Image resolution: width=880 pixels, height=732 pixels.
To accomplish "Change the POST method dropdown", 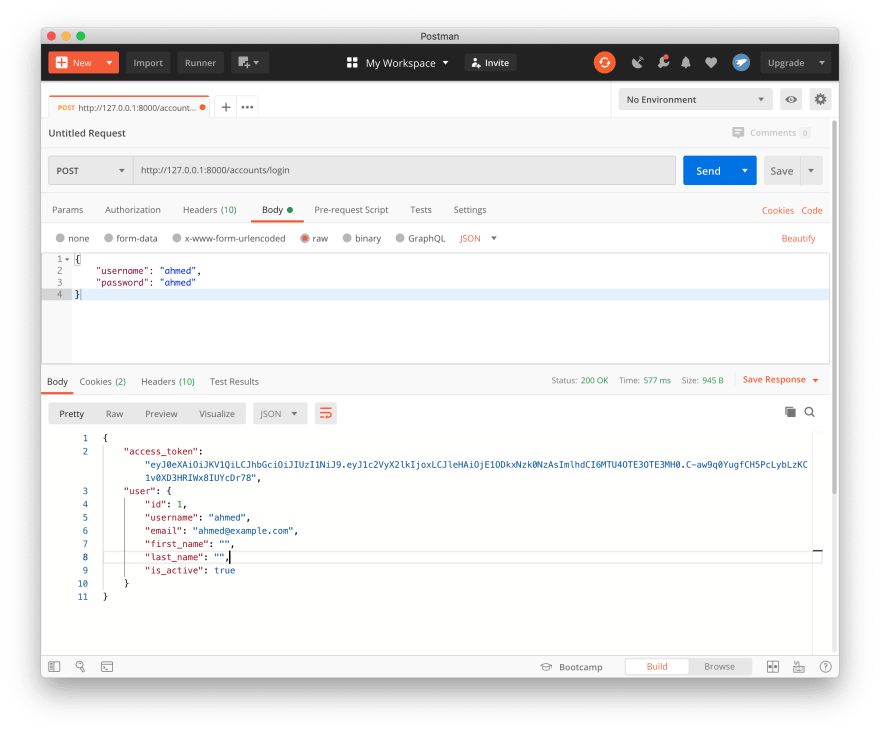I will (x=90, y=170).
